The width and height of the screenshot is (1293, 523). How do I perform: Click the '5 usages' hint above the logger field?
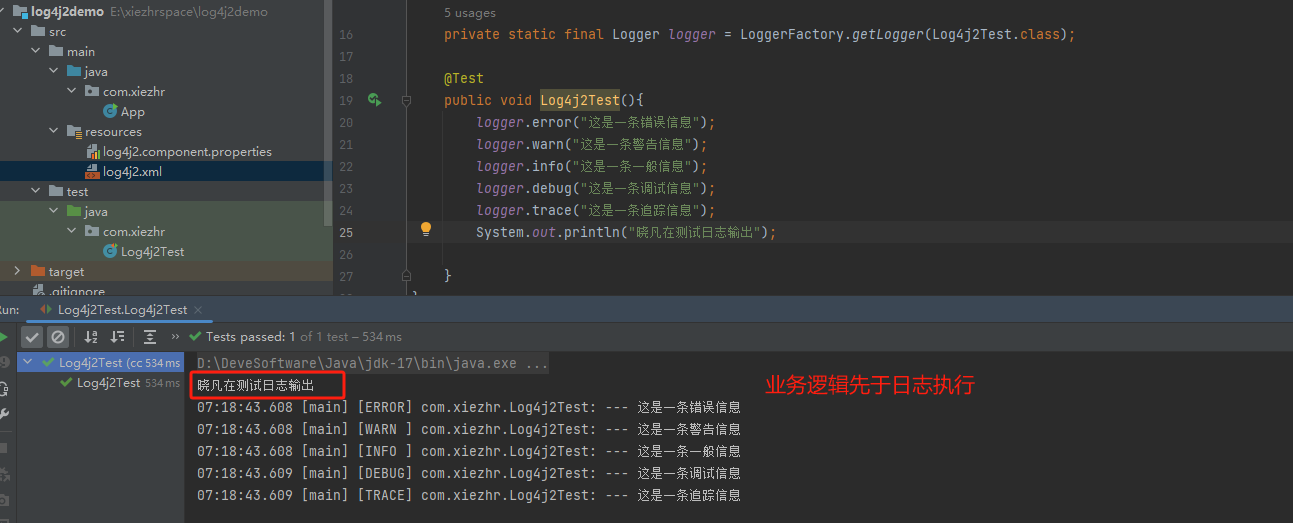pyautogui.click(x=469, y=13)
